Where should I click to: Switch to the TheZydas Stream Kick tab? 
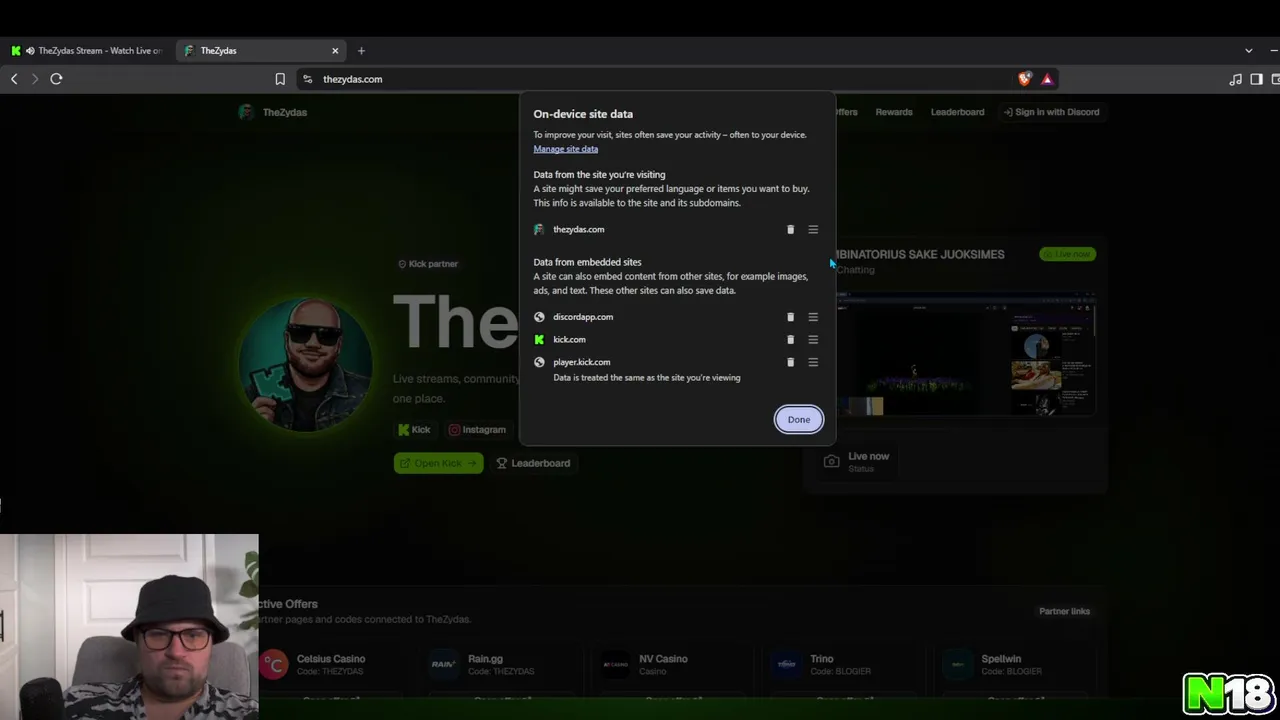(x=87, y=51)
